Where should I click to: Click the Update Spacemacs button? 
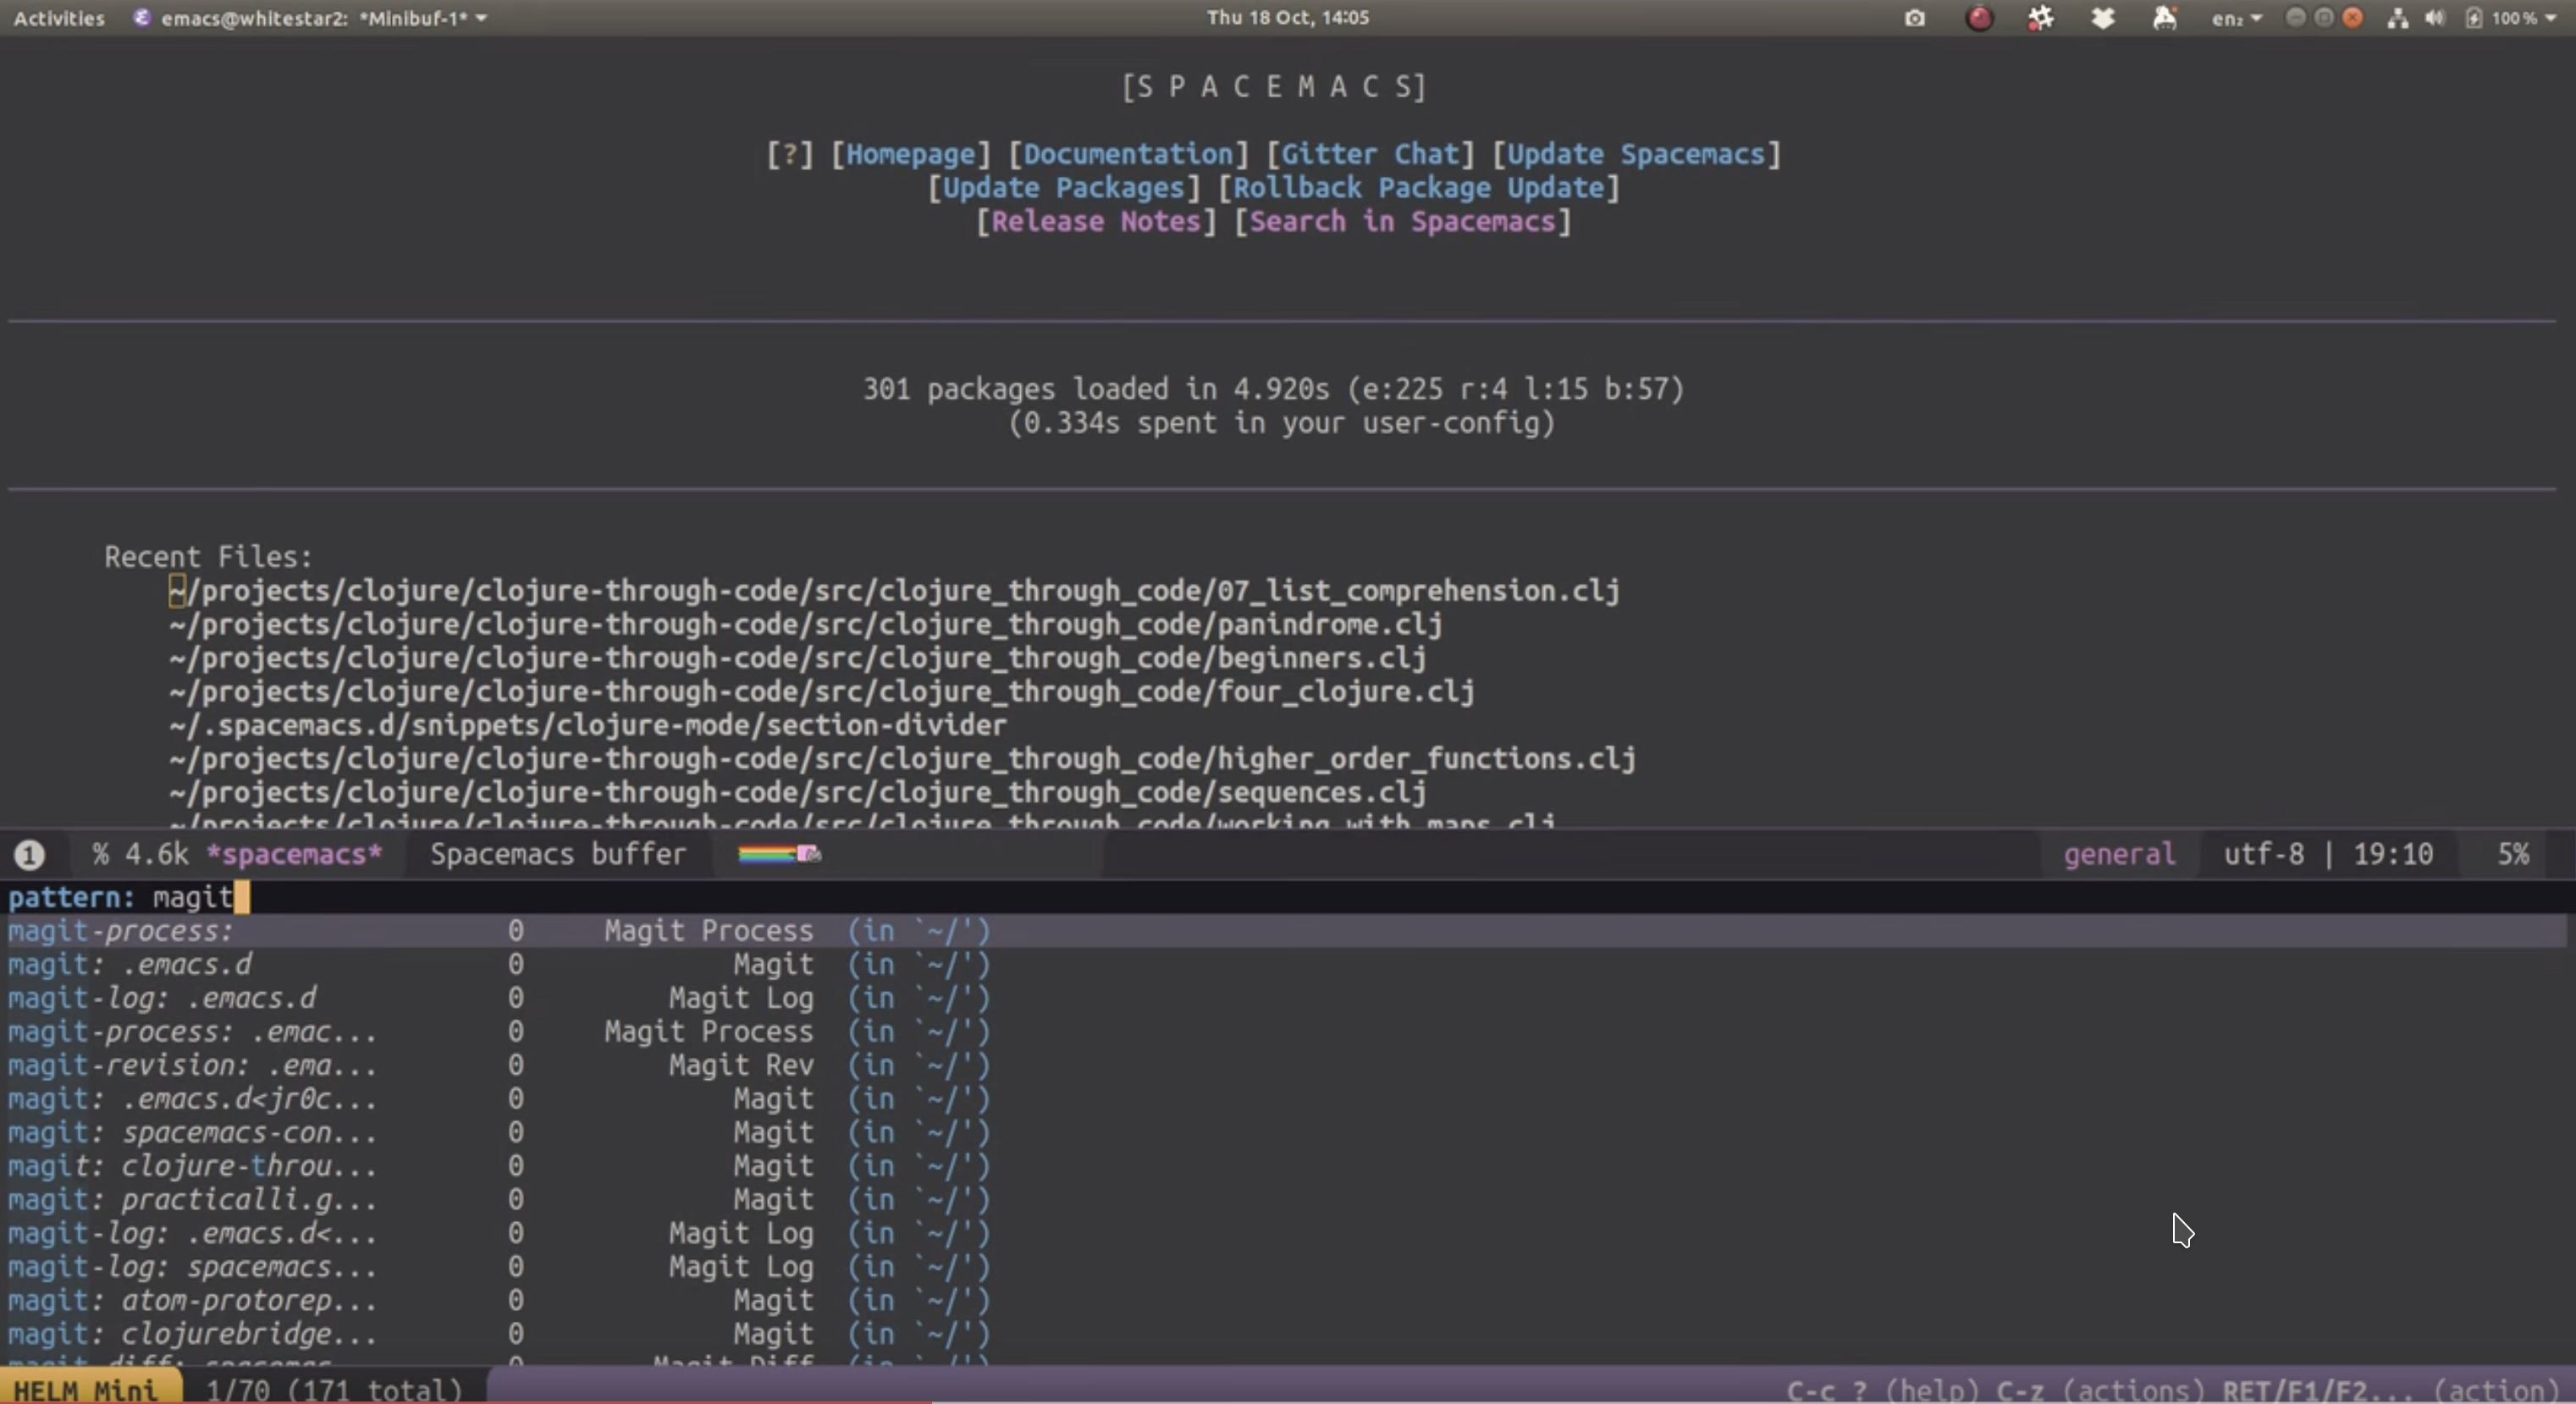pos(1636,154)
